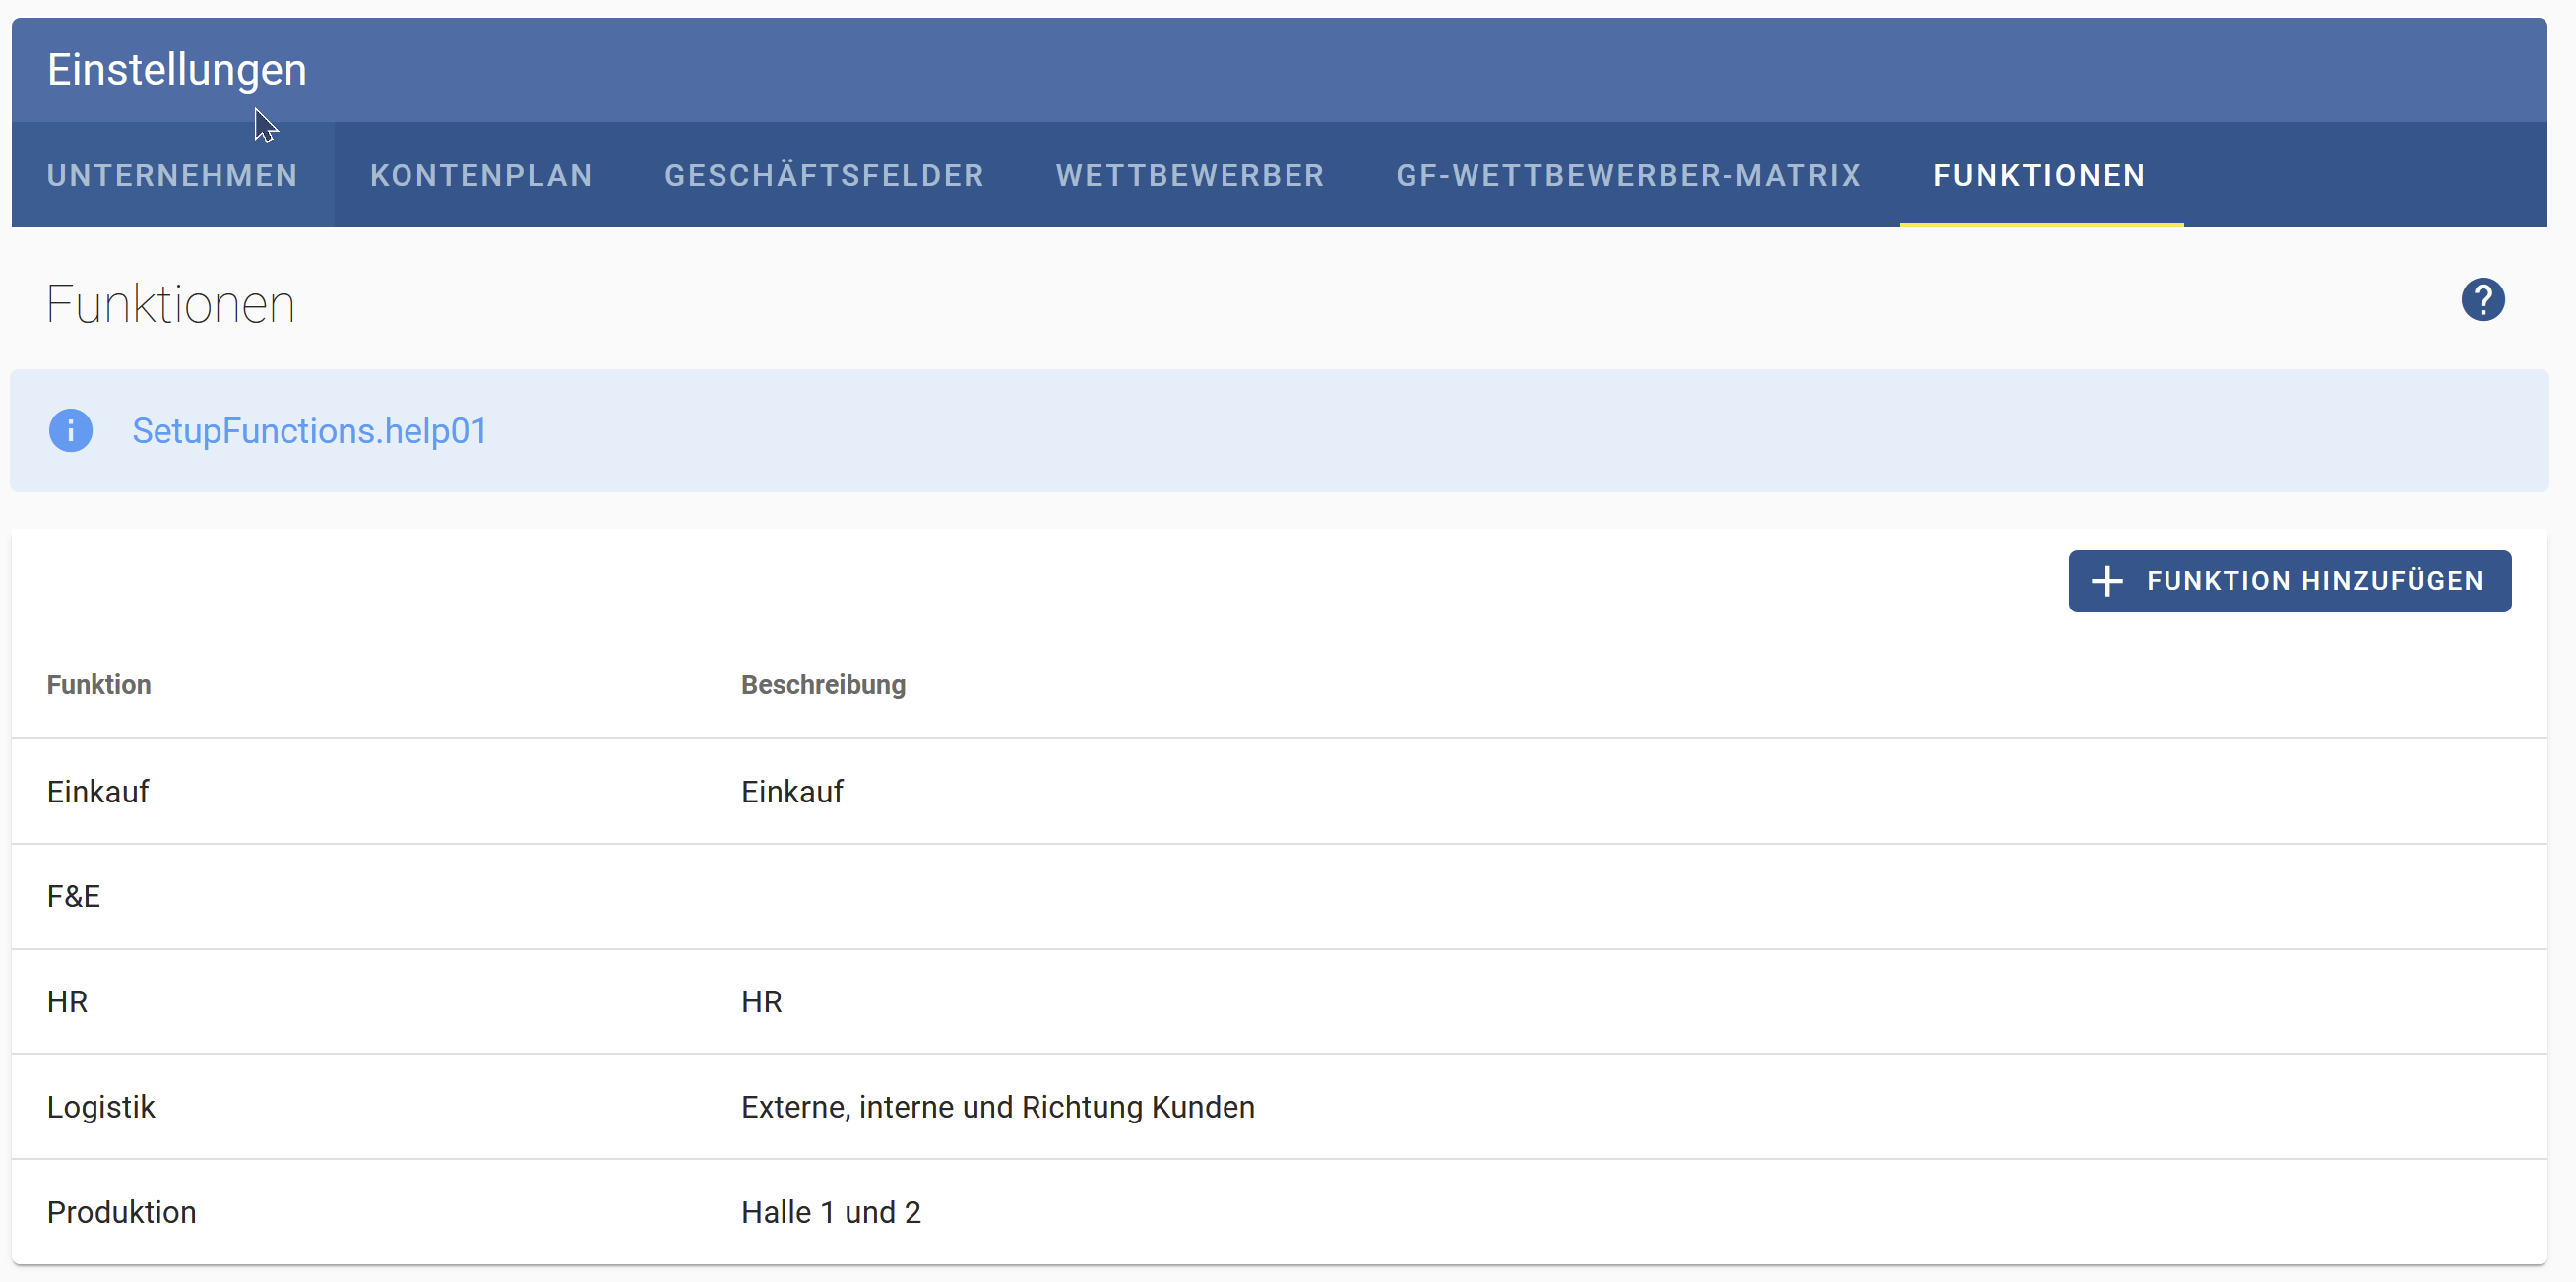Open the Kontenplan tab
Image resolution: width=2576 pixels, height=1282 pixels.
point(481,175)
